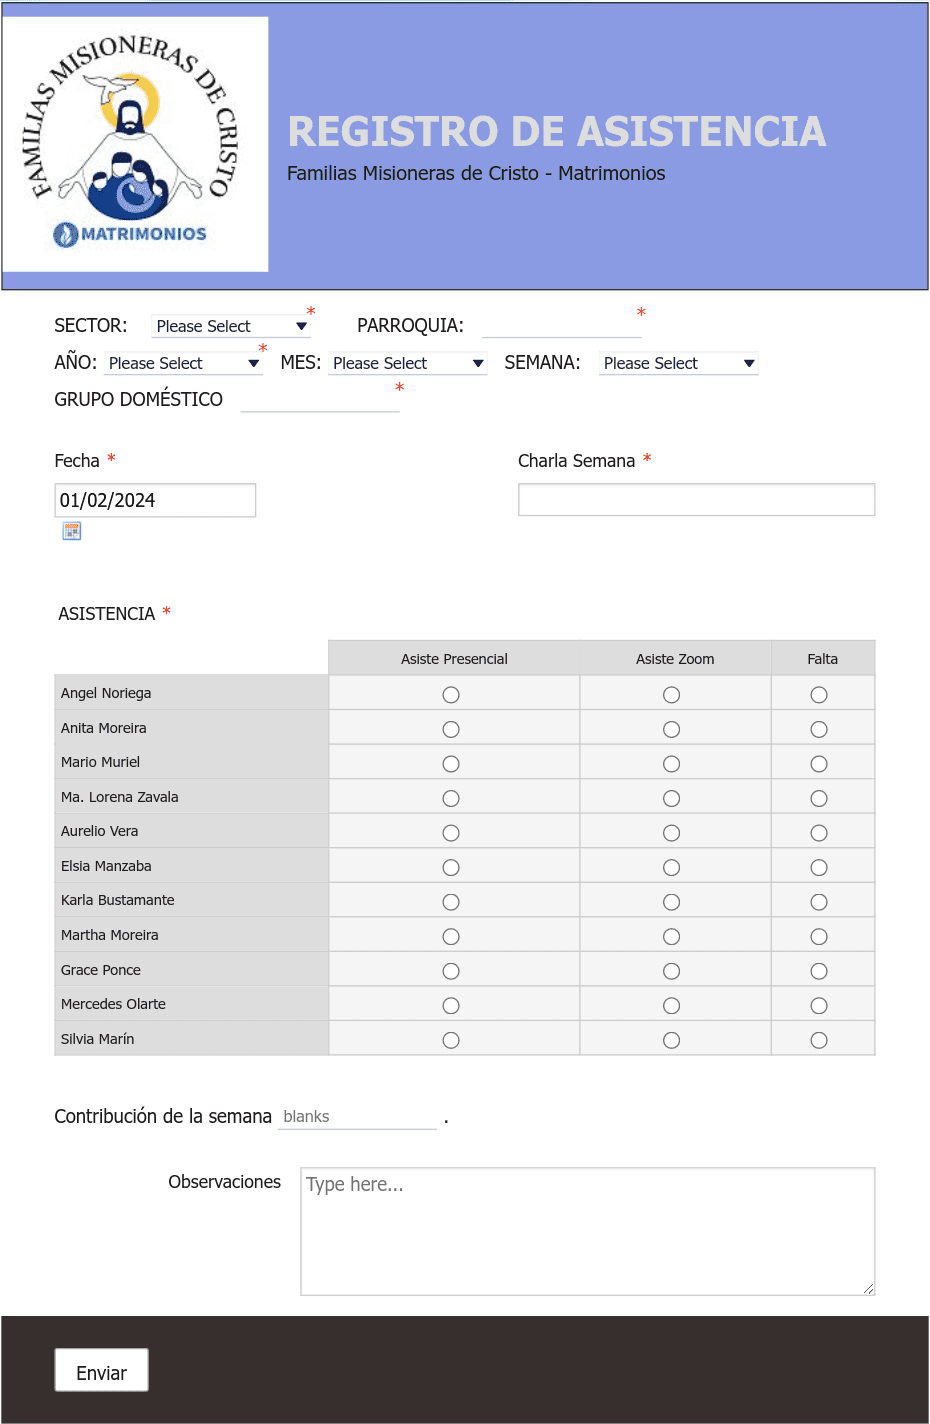
Task: Click the PARROQUIA input field
Action: [561, 326]
